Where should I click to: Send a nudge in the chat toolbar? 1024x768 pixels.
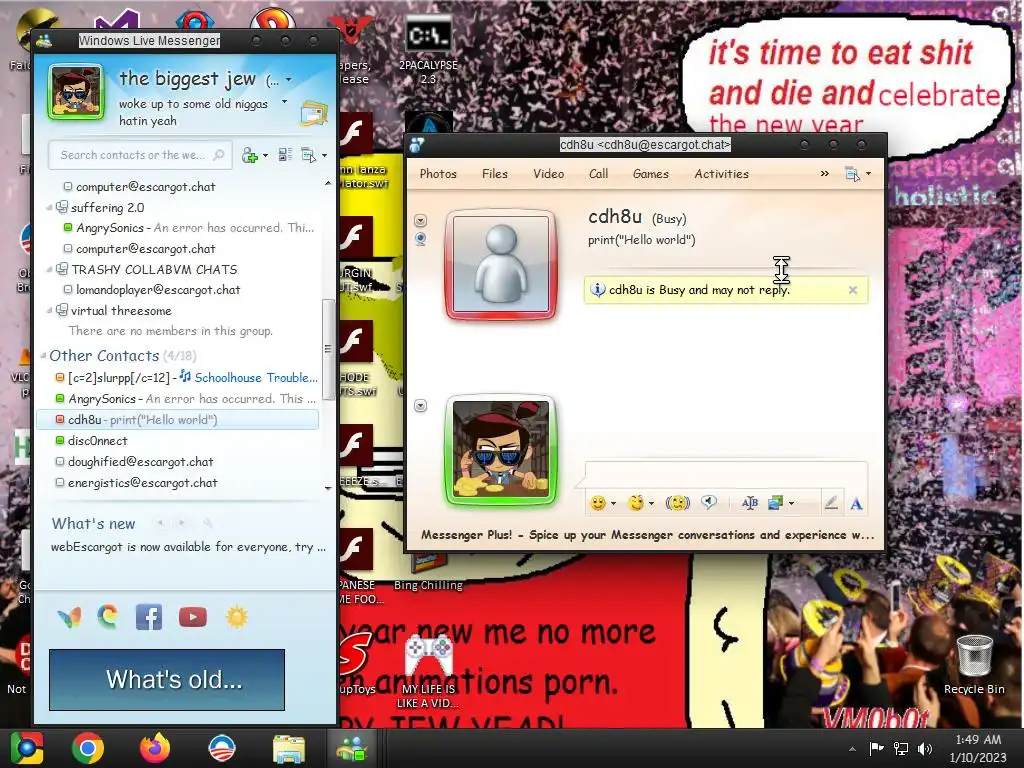click(677, 503)
